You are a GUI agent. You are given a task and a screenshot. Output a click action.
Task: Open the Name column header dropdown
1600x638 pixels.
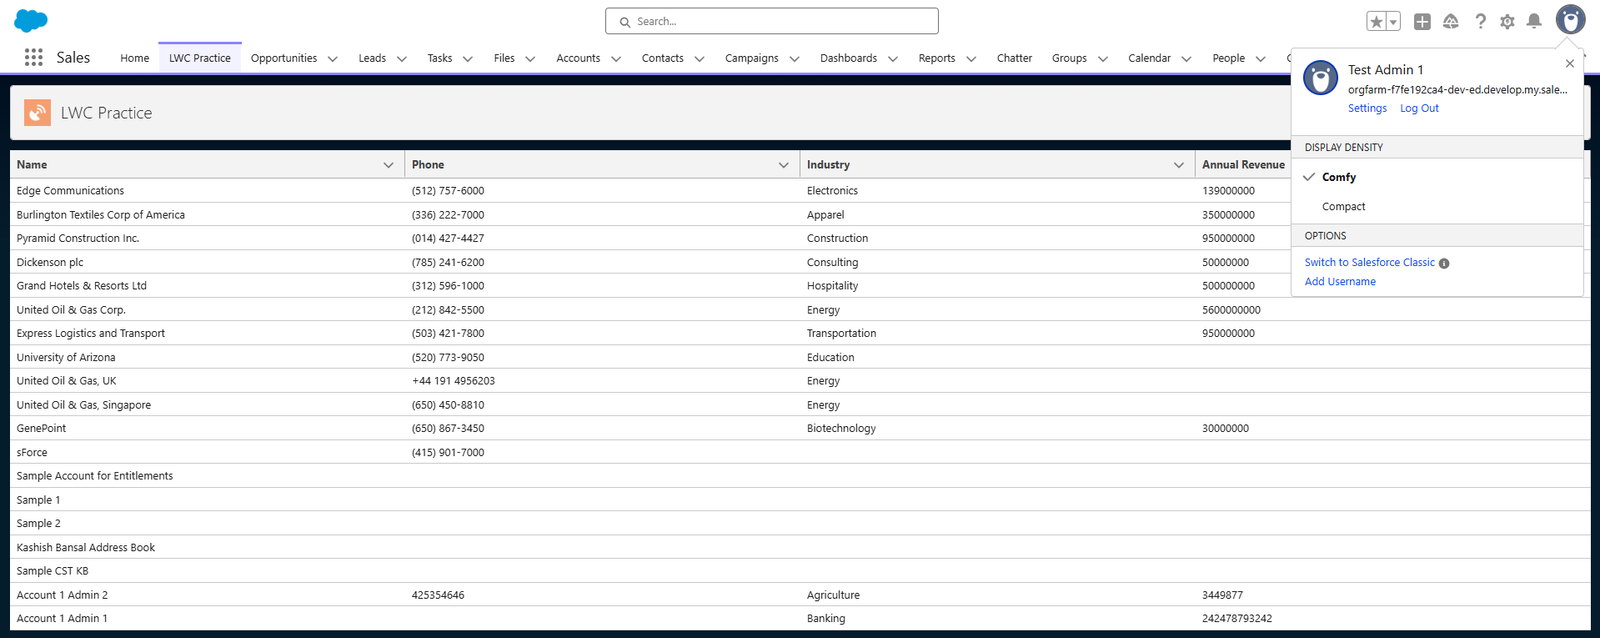[x=388, y=165]
